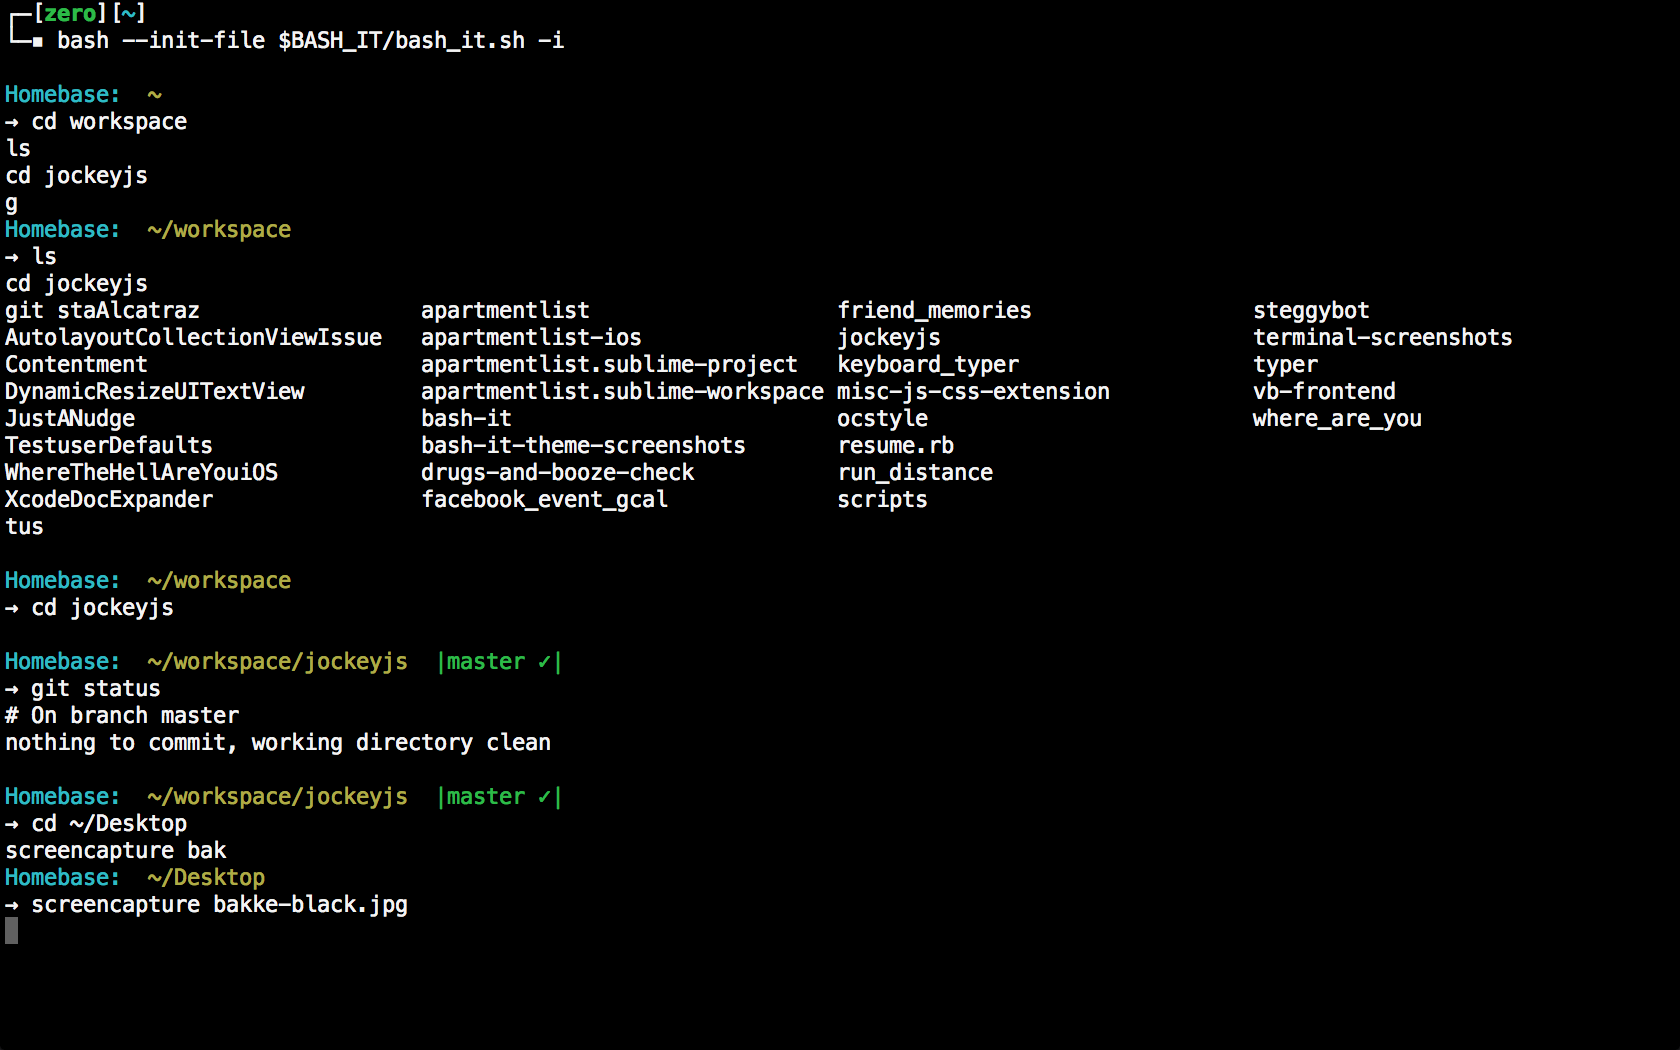1680x1050 pixels.
Task: Click the screencapture bakke-black.jpg command
Action: (x=219, y=904)
